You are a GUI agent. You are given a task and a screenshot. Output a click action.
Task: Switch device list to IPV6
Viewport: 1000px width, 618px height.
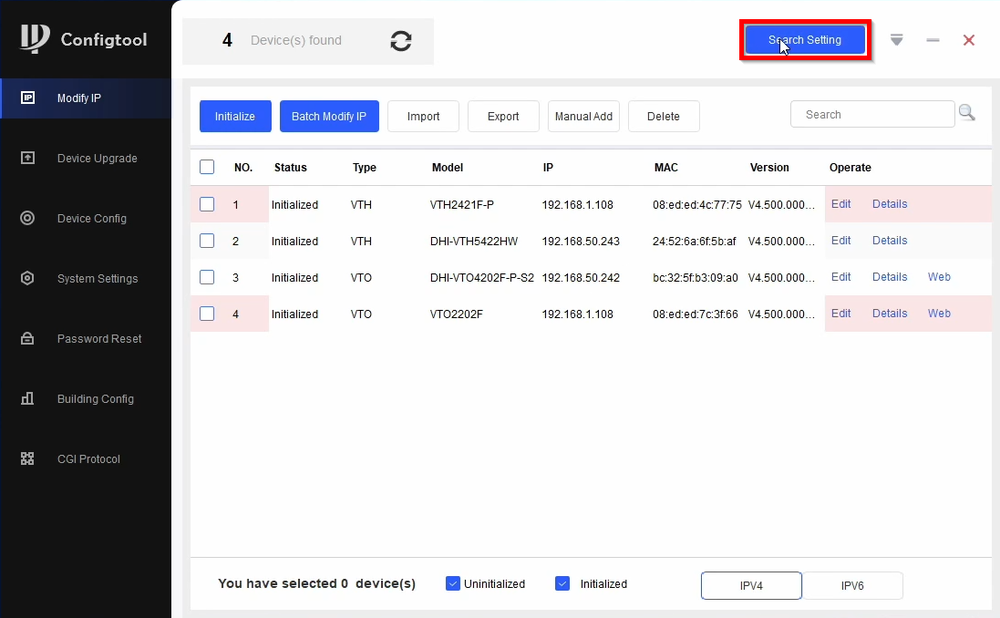pos(853,585)
